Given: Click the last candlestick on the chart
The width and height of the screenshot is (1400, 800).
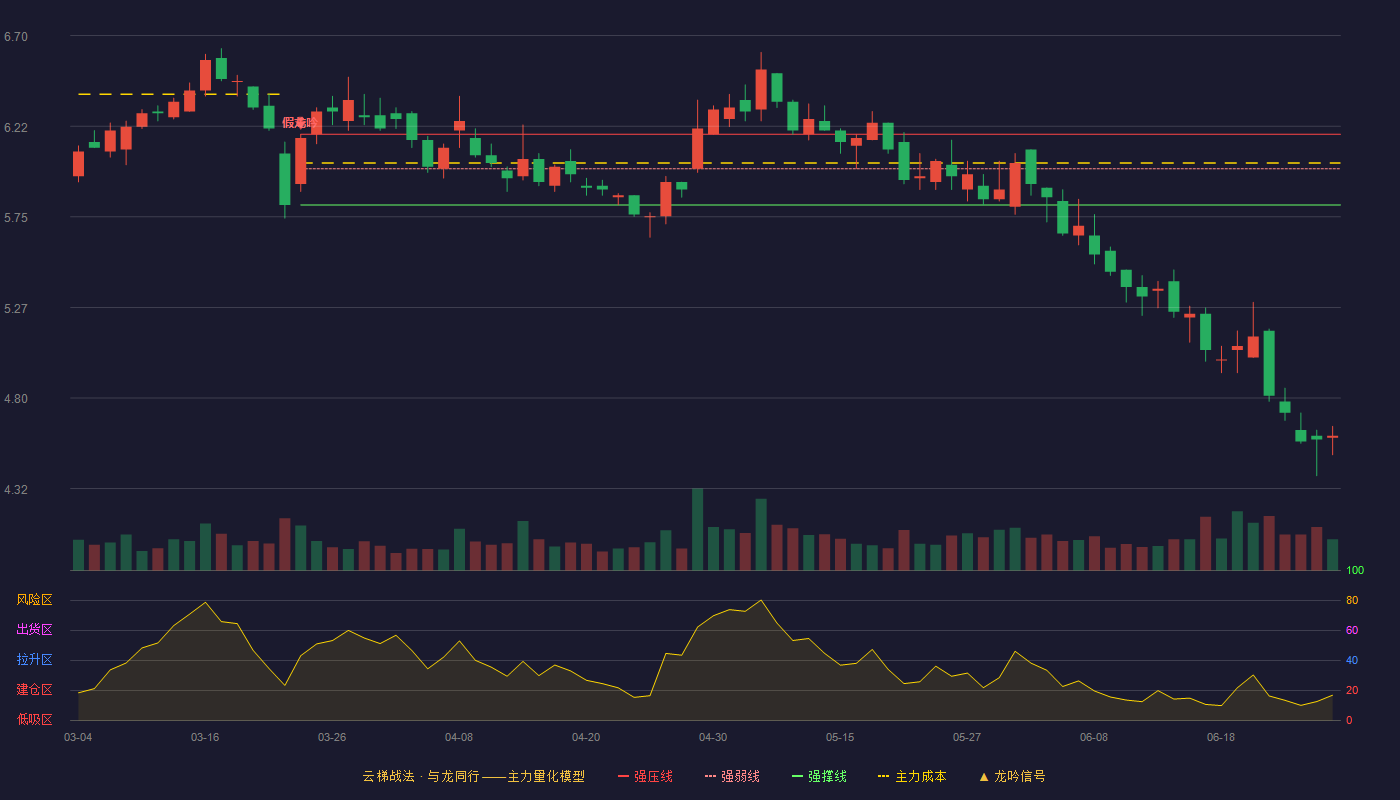Looking at the screenshot, I should point(1332,438).
